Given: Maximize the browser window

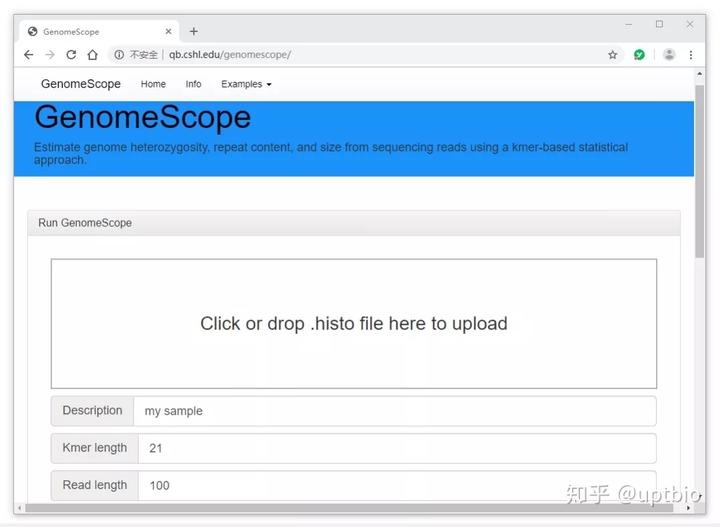Looking at the screenshot, I should pyautogui.click(x=659, y=24).
